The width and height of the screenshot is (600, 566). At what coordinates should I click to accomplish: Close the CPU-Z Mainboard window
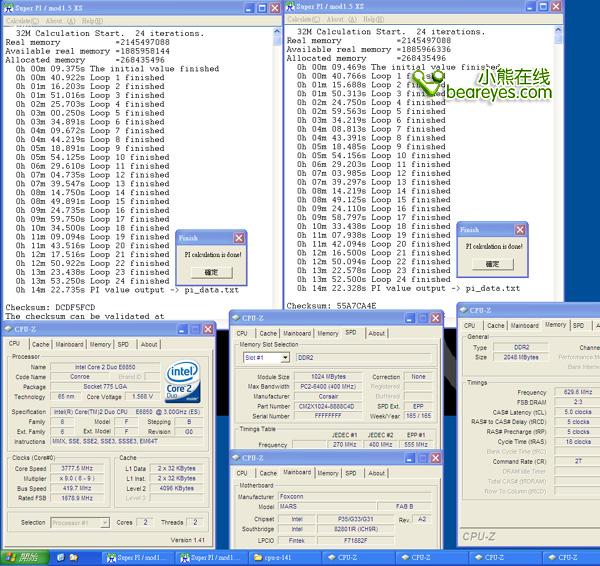[435, 458]
